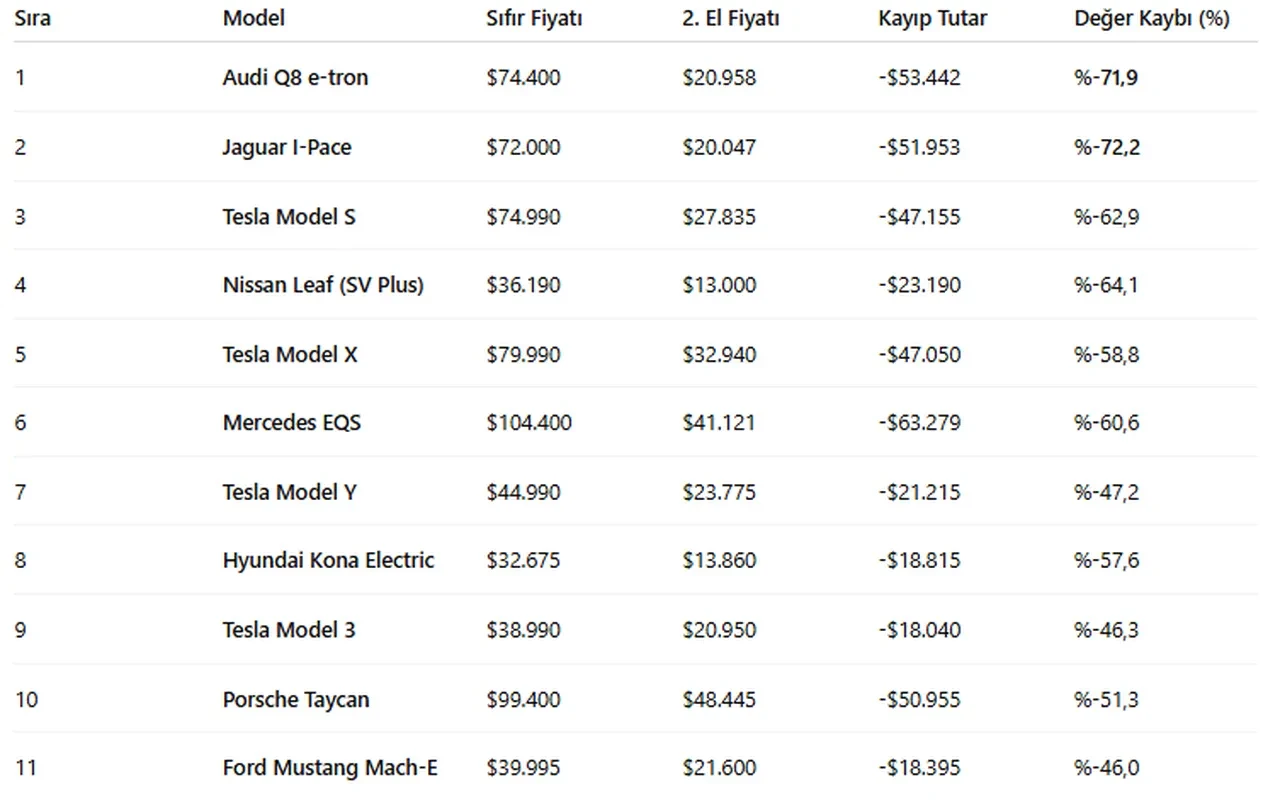Select Porsche Taycan depreciation %-51,3
The height and width of the screenshot is (804, 1280).
pyautogui.click(x=1106, y=699)
